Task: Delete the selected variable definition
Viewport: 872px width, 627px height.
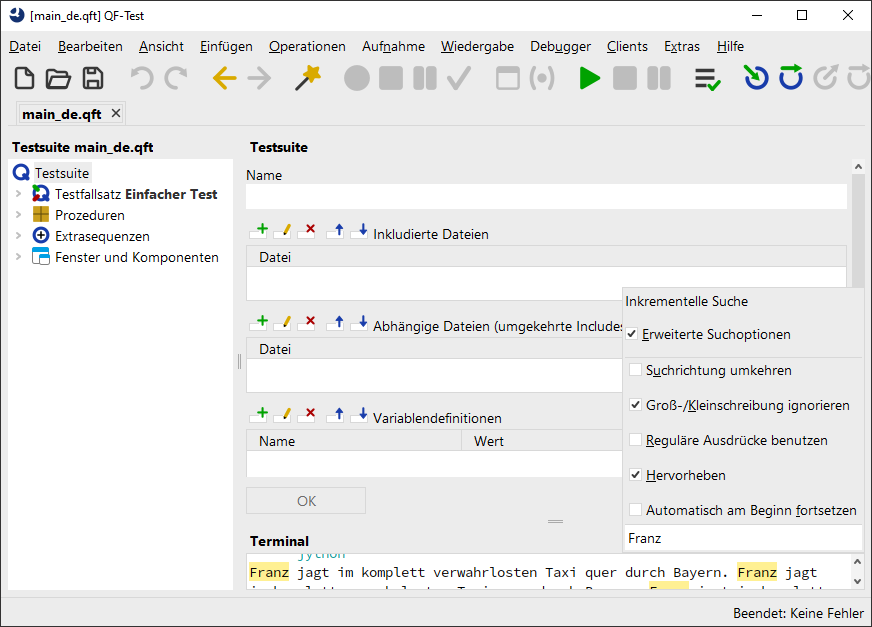Action: point(307,414)
